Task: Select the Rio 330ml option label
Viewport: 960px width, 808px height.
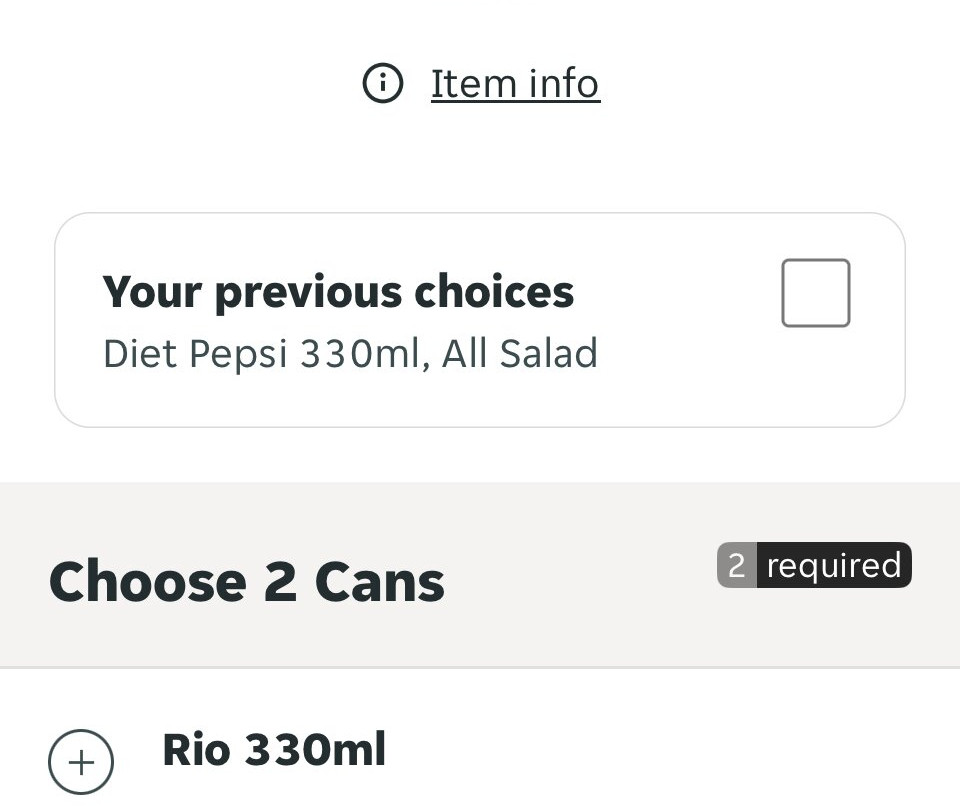Action: 274,750
